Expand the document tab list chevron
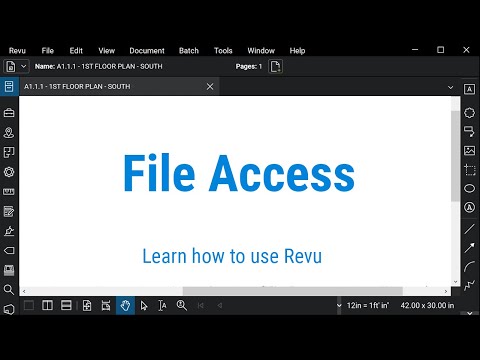The height and width of the screenshot is (360, 480). point(450,87)
